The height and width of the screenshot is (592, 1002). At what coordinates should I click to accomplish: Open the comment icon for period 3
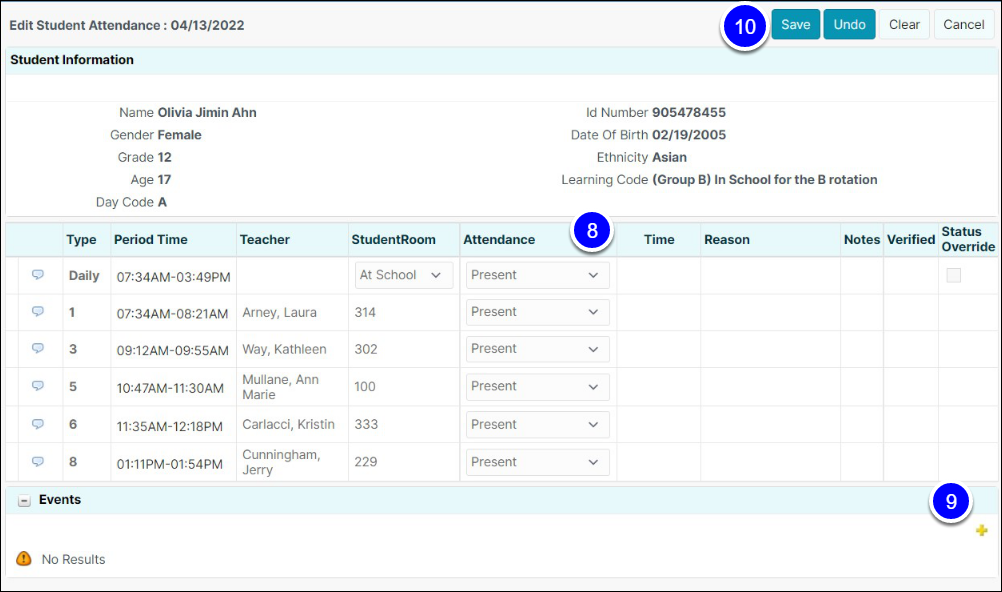(38, 348)
